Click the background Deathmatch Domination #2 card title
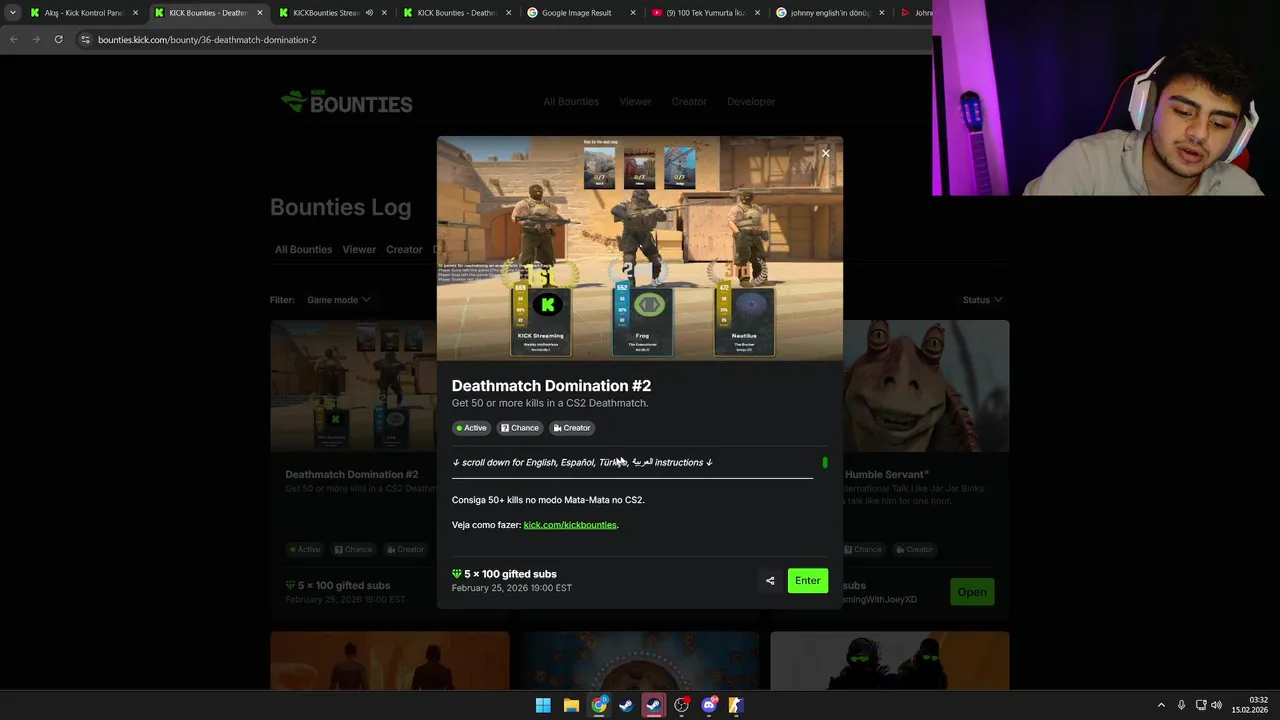Image resolution: width=1280 pixels, height=720 pixels. (352, 475)
